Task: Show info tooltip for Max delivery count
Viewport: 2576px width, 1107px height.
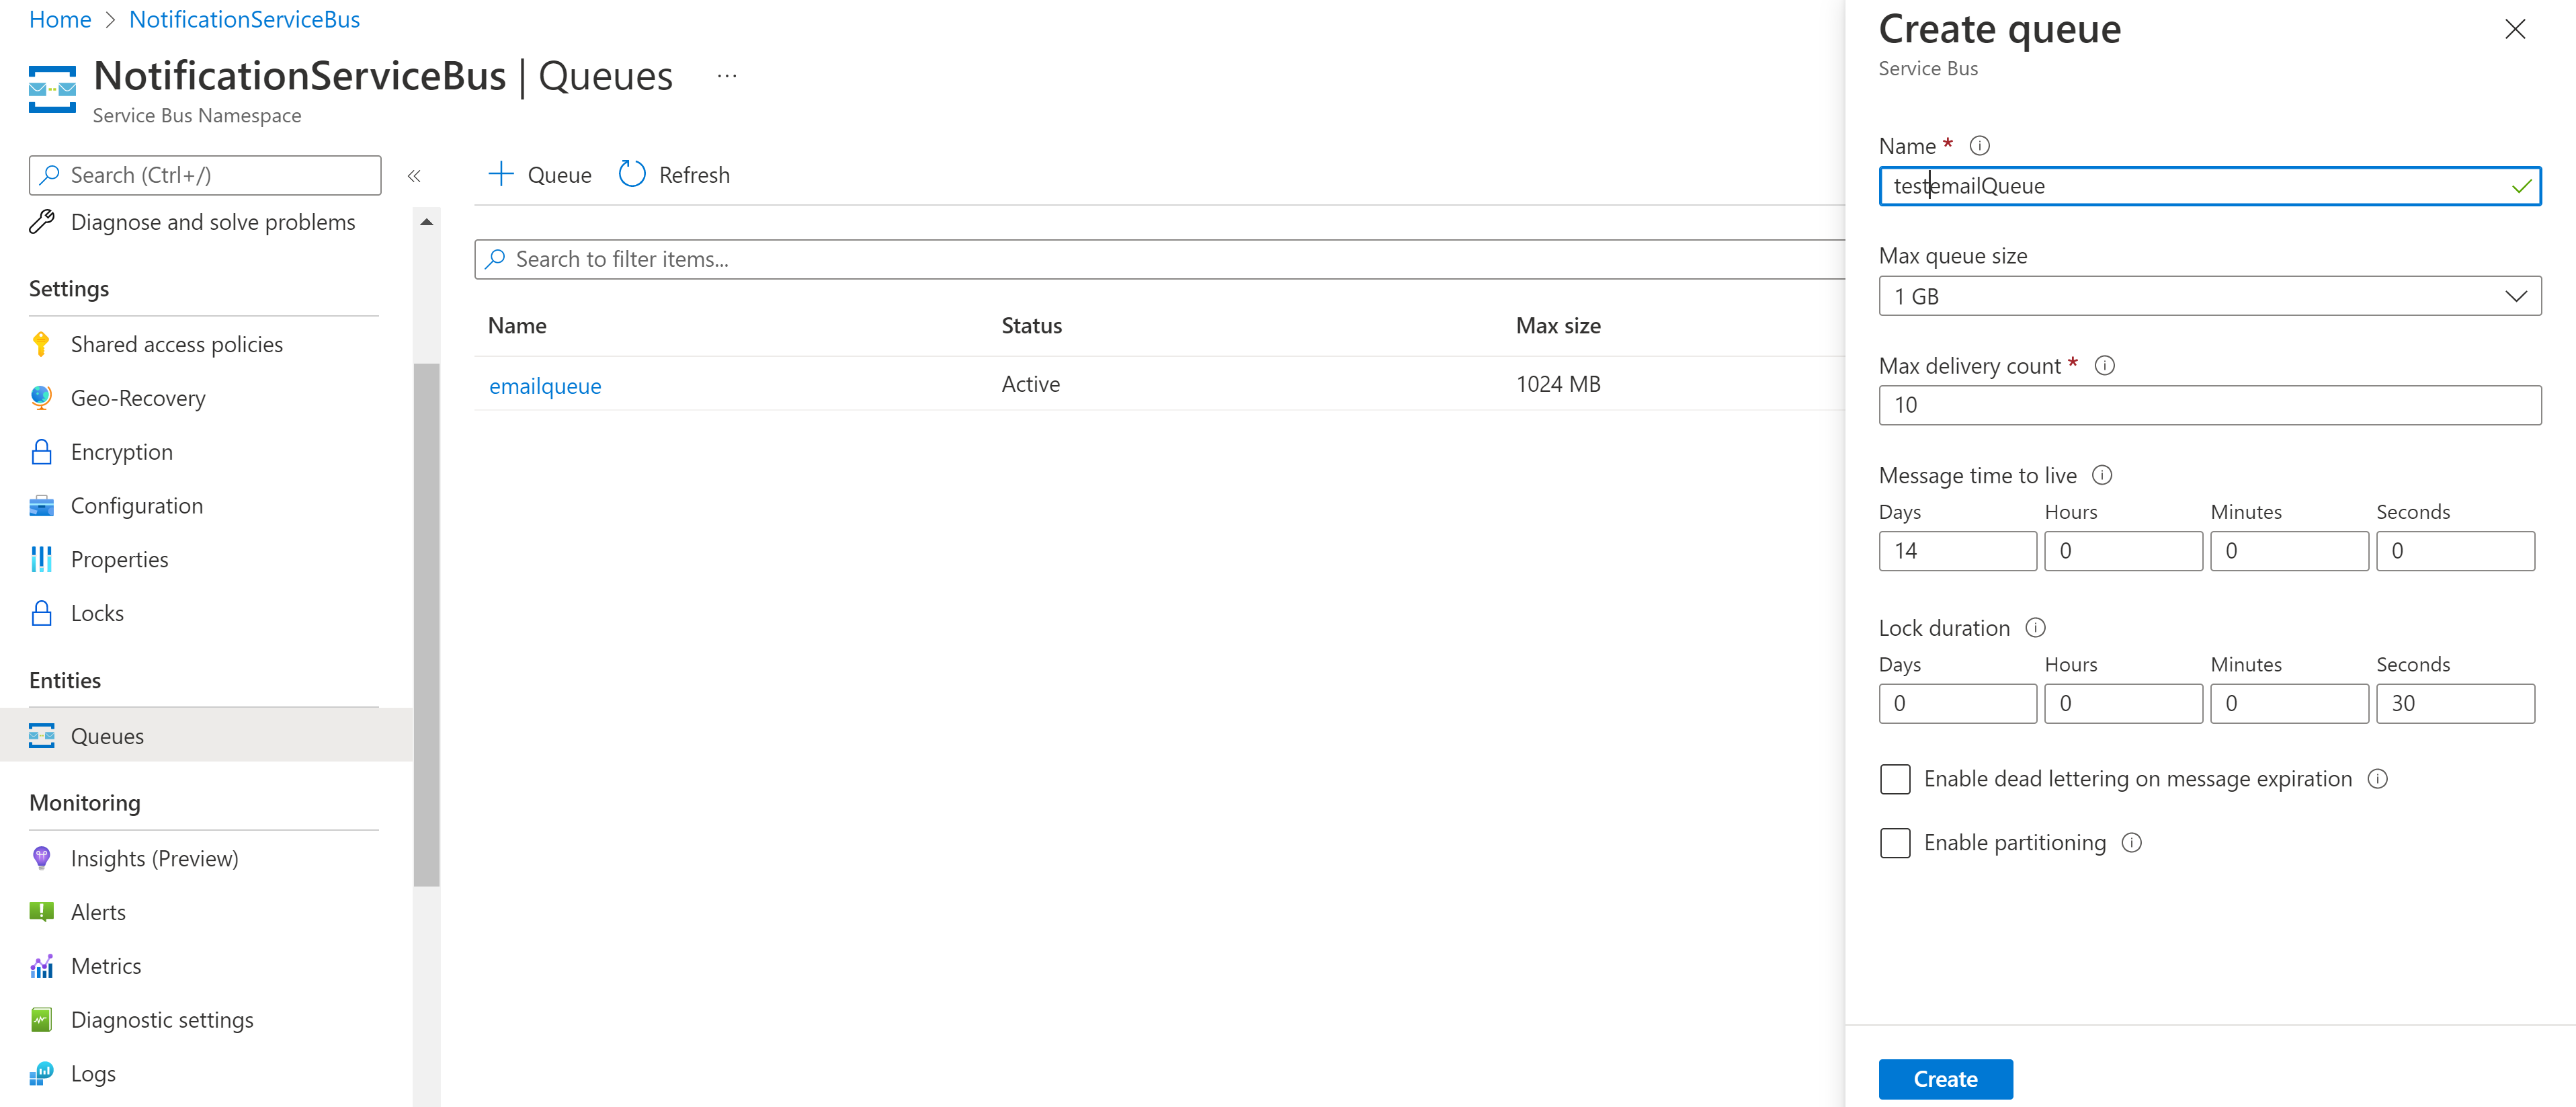Action: coord(2105,365)
